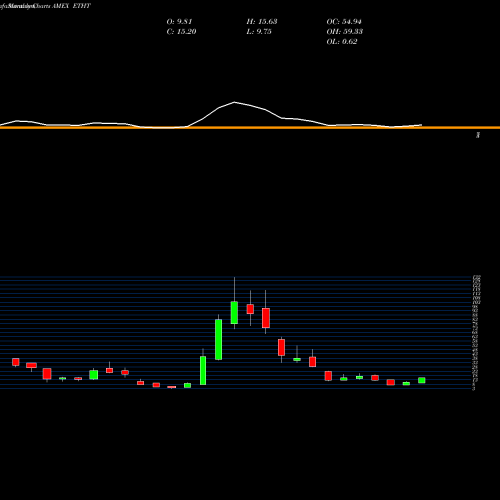Image resolution: width=500 pixels, height=500 pixels.
Task: Click the small axis marker below the orange line
Action: pos(478,135)
